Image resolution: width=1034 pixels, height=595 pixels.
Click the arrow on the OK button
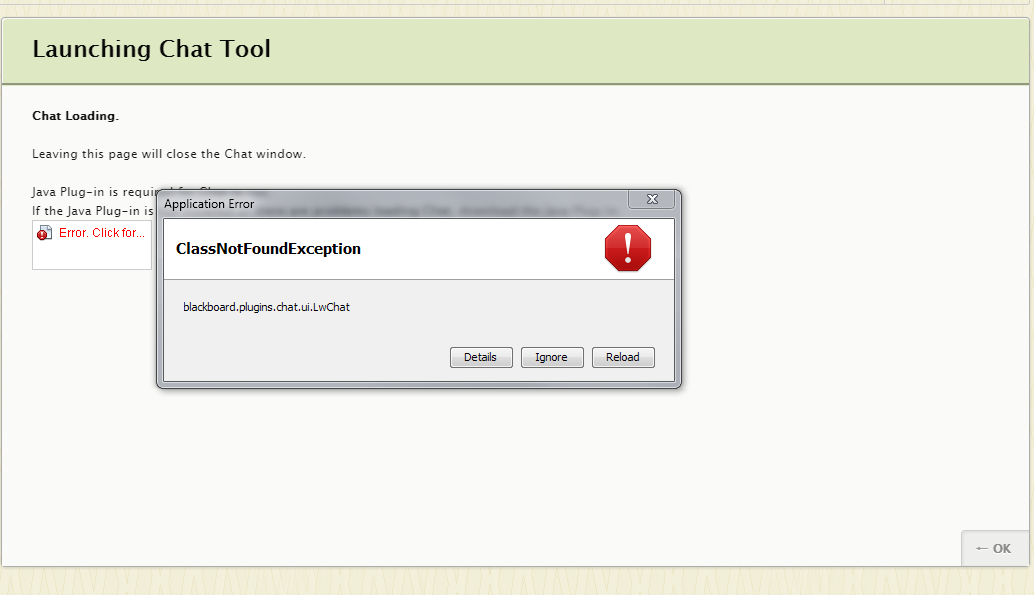pos(981,549)
